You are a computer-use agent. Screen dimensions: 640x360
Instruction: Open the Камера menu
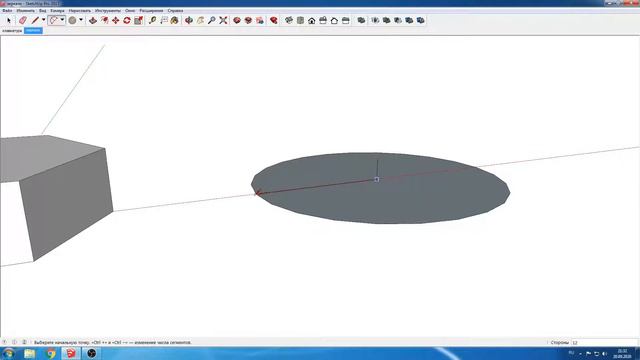pos(58,11)
